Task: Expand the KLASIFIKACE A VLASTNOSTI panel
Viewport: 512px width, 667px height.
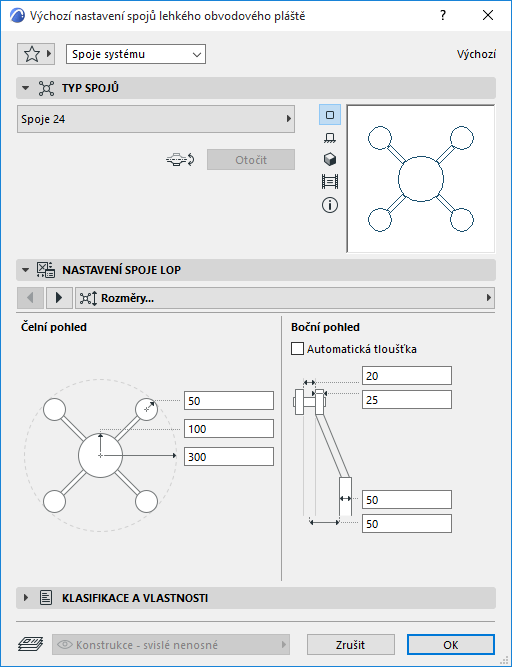Action: point(26,598)
